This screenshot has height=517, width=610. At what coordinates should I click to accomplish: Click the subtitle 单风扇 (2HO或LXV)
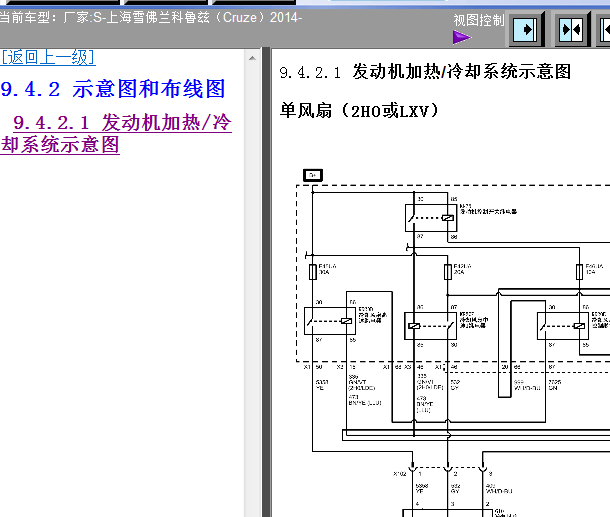(359, 111)
